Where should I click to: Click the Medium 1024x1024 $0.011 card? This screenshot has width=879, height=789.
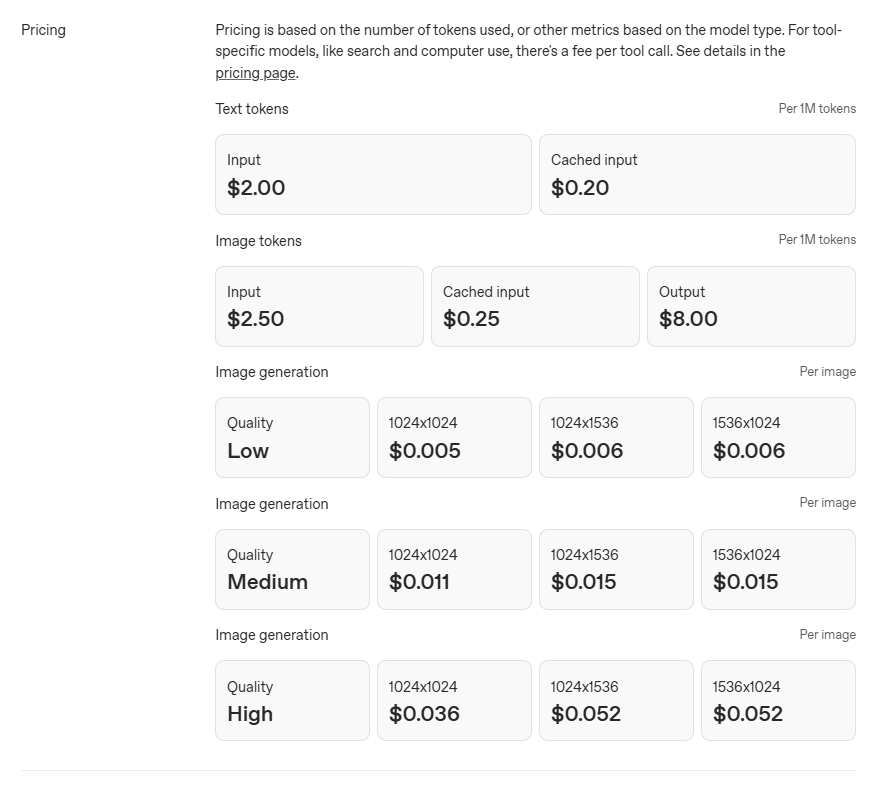click(454, 569)
